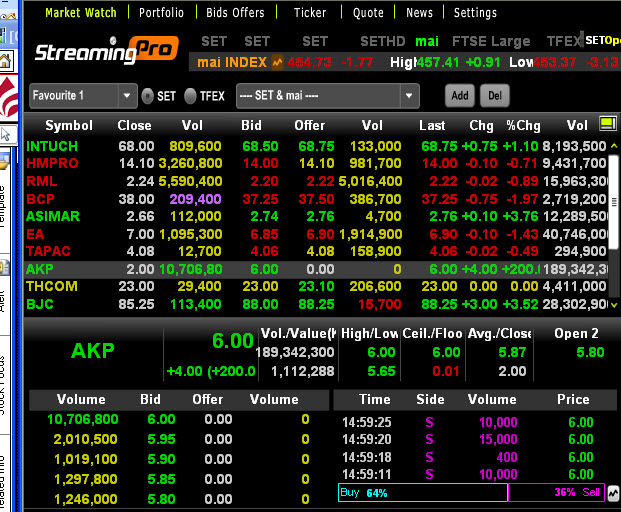Select the SET radio button
This screenshot has width=621, height=512.
[148, 96]
